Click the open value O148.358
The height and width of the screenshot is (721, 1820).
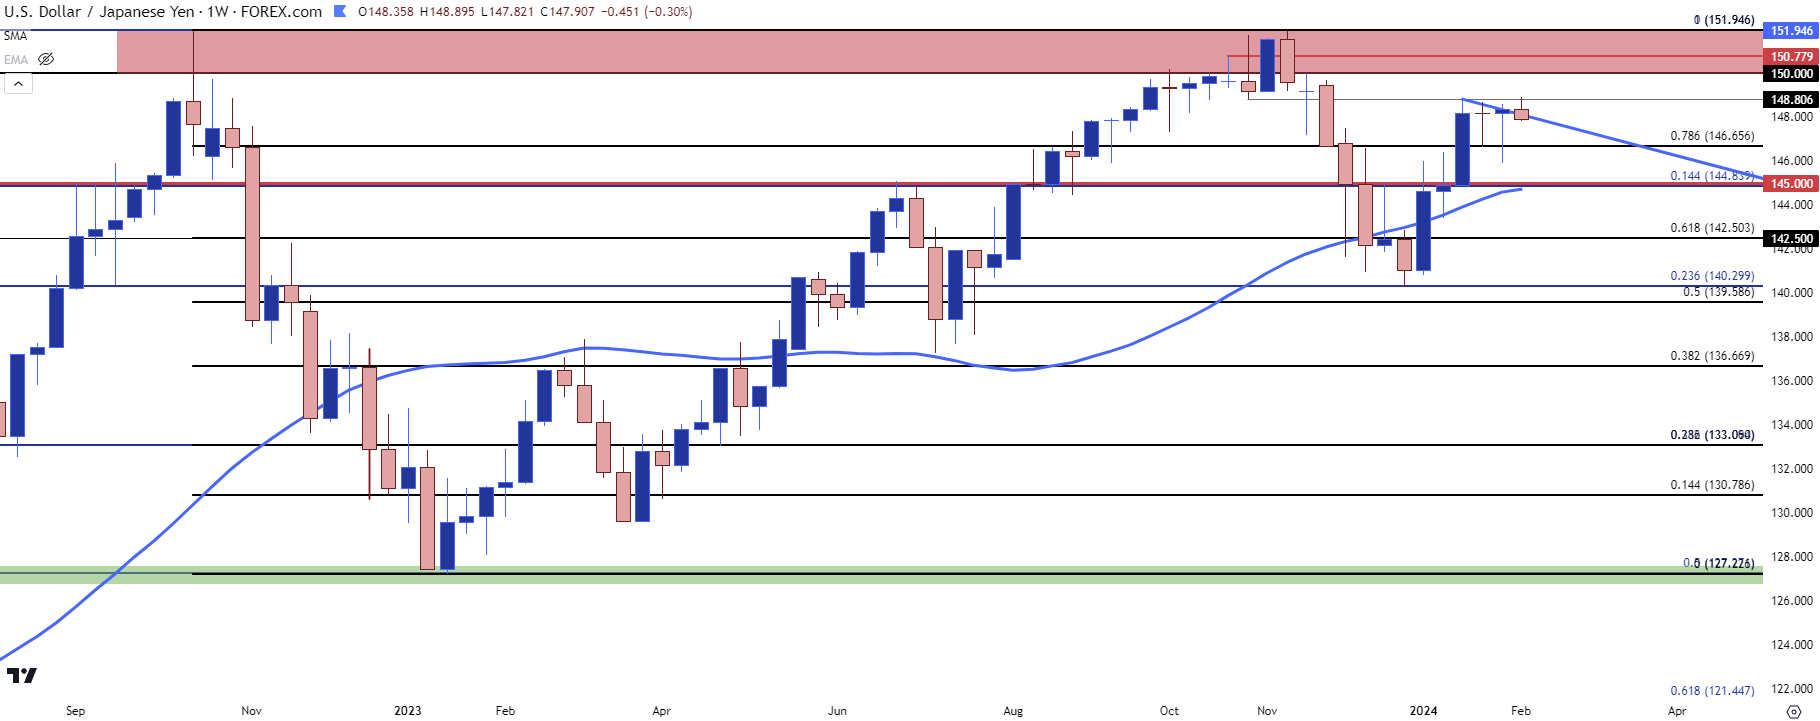(385, 12)
